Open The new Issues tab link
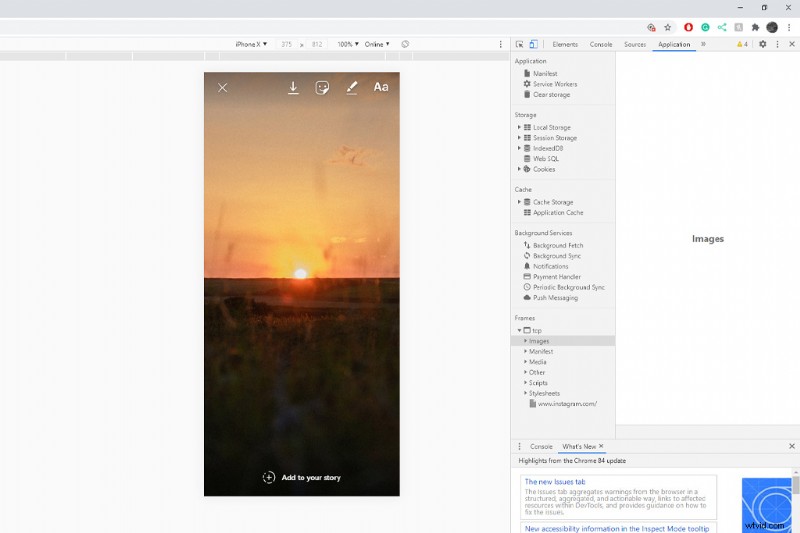The height and width of the screenshot is (533, 800). 555,481
